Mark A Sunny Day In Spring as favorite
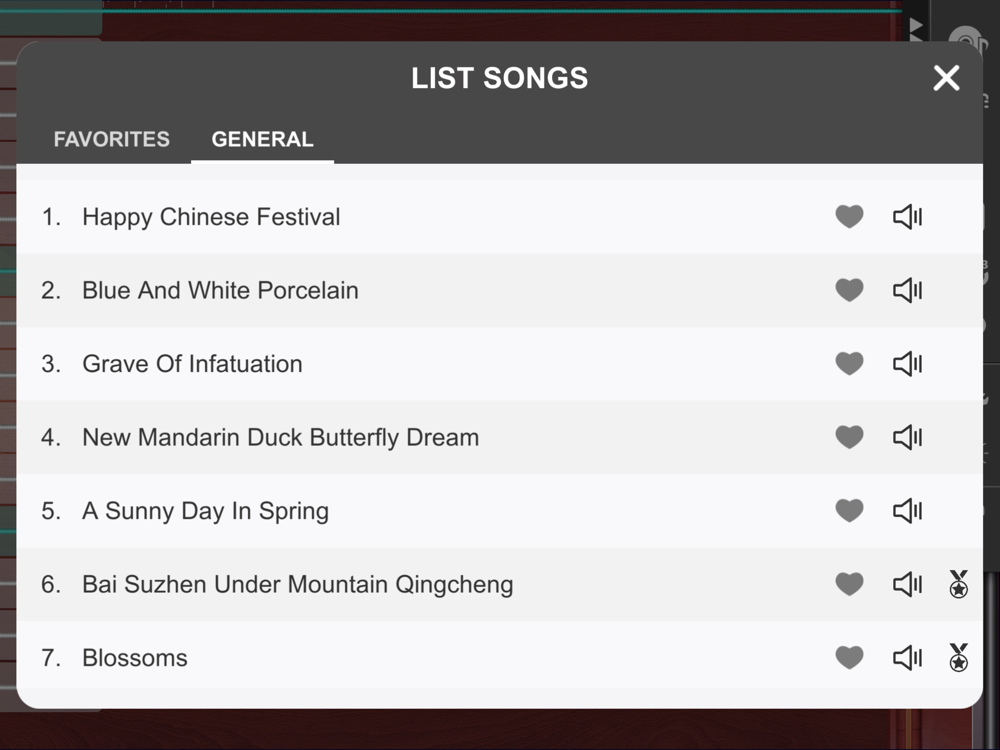This screenshot has height=750, width=1000. point(849,511)
